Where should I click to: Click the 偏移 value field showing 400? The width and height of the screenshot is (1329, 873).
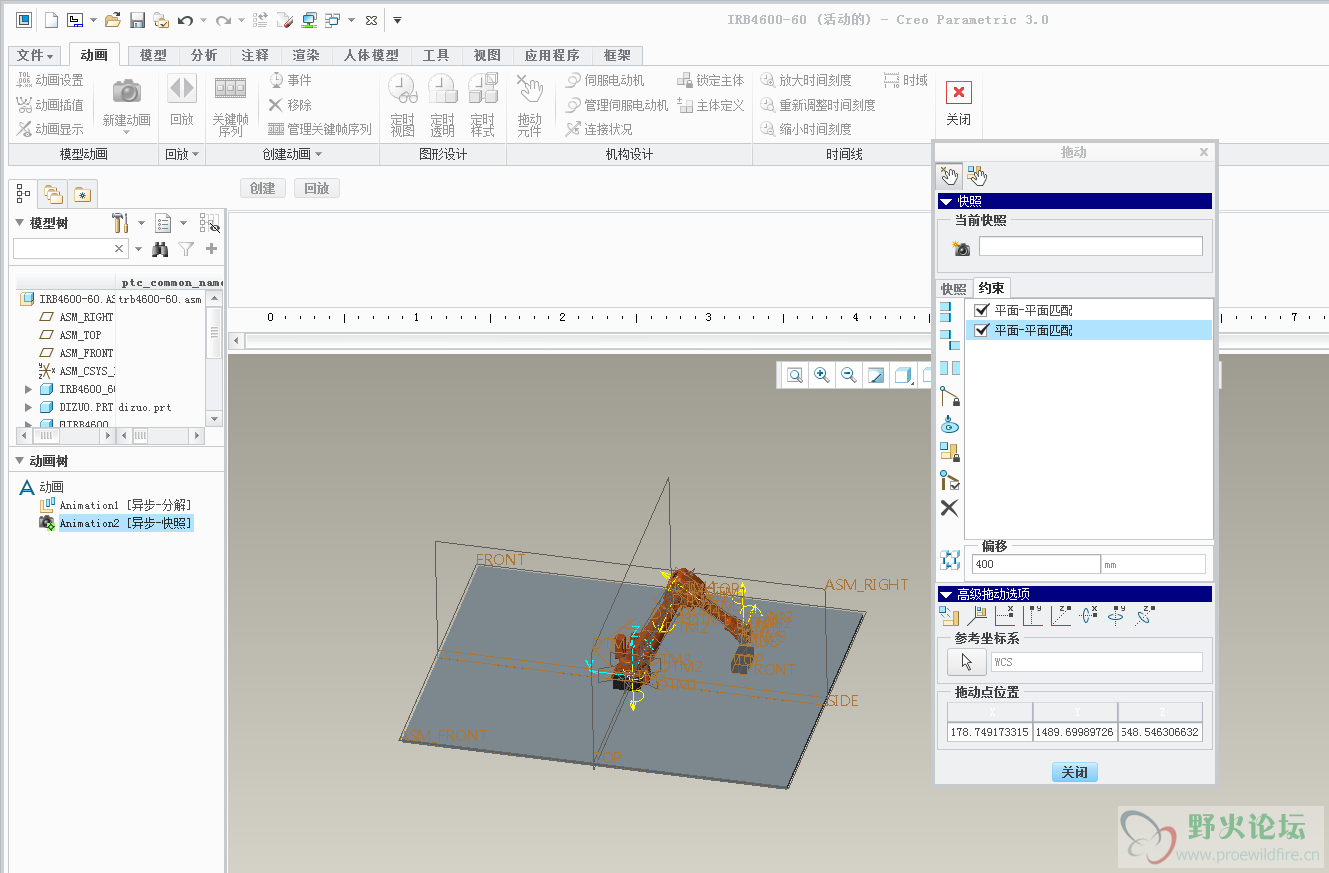1036,564
